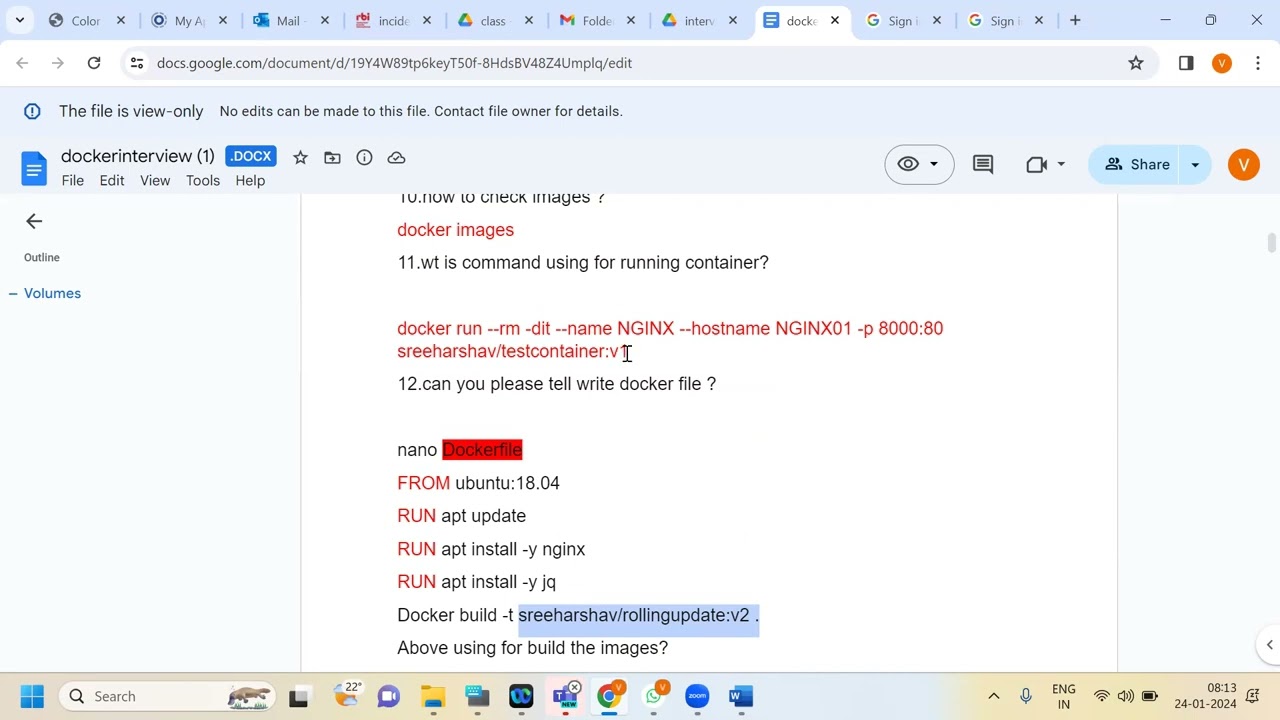Expand the video call options arrow
Viewport: 1280px width, 720px height.
(x=1061, y=164)
